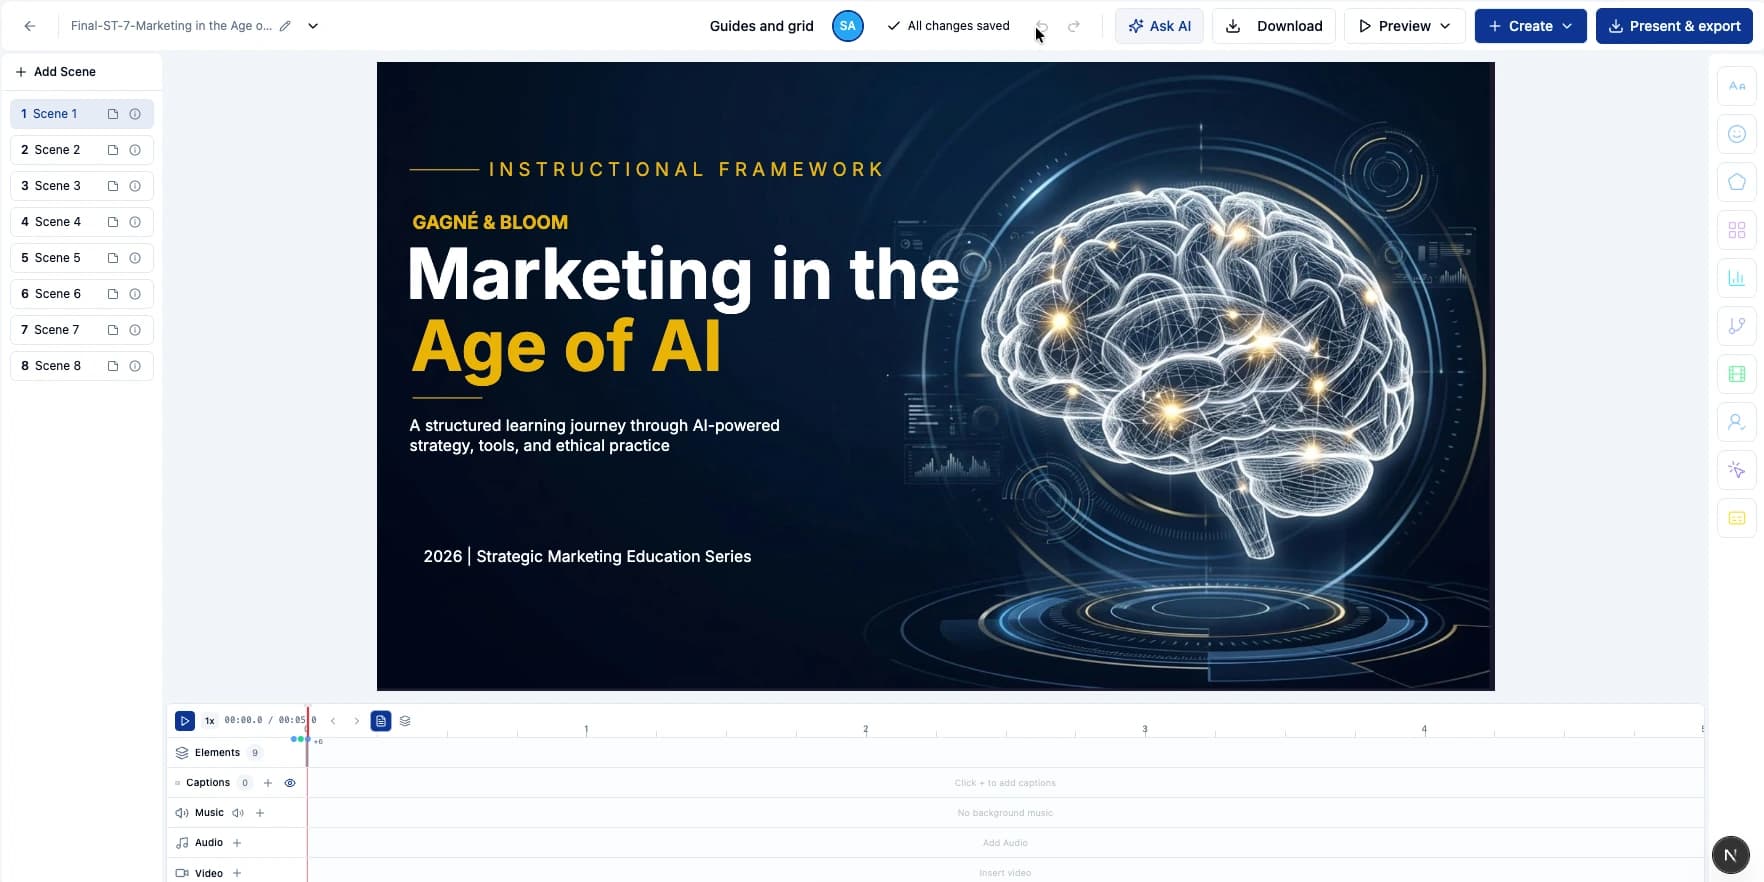Open the text (Aa) tool in right sidebar
This screenshot has width=1764, height=882.
[1737, 86]
